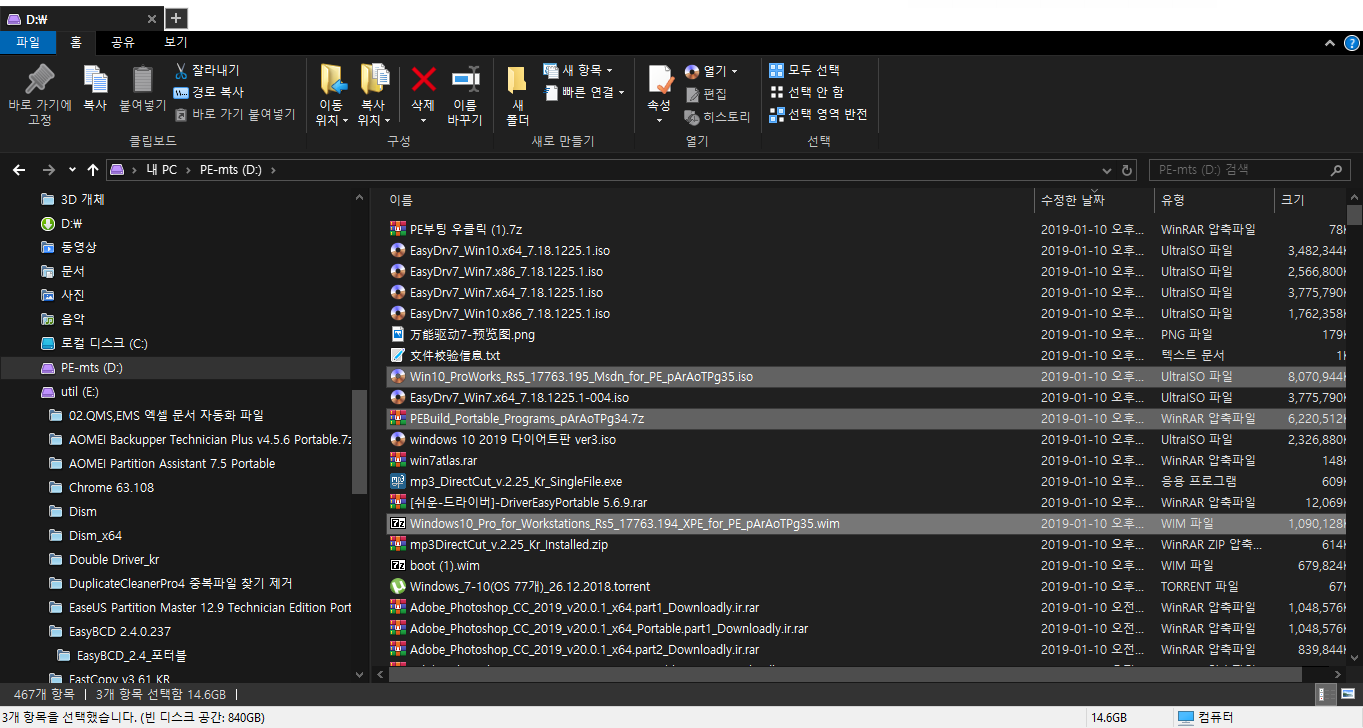Screen dimensions: 1363x728
Task: Click 내 PC in the address breadcrumb
Action: click(161, 170)
